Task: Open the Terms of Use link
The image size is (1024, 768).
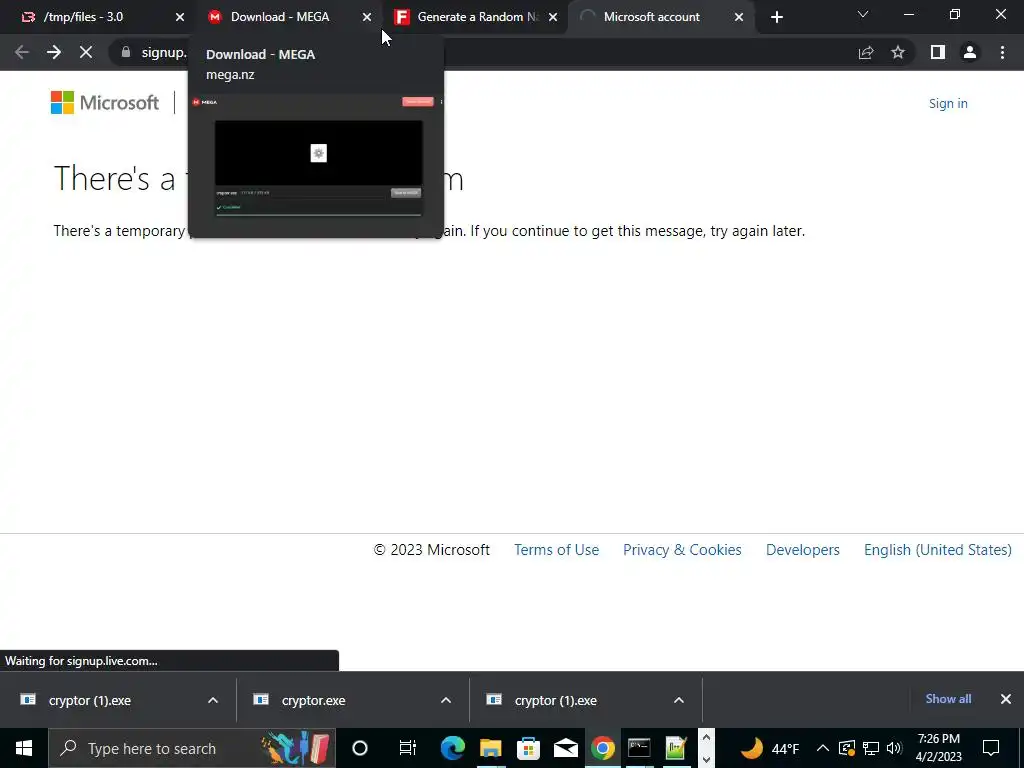Action: 556,550
